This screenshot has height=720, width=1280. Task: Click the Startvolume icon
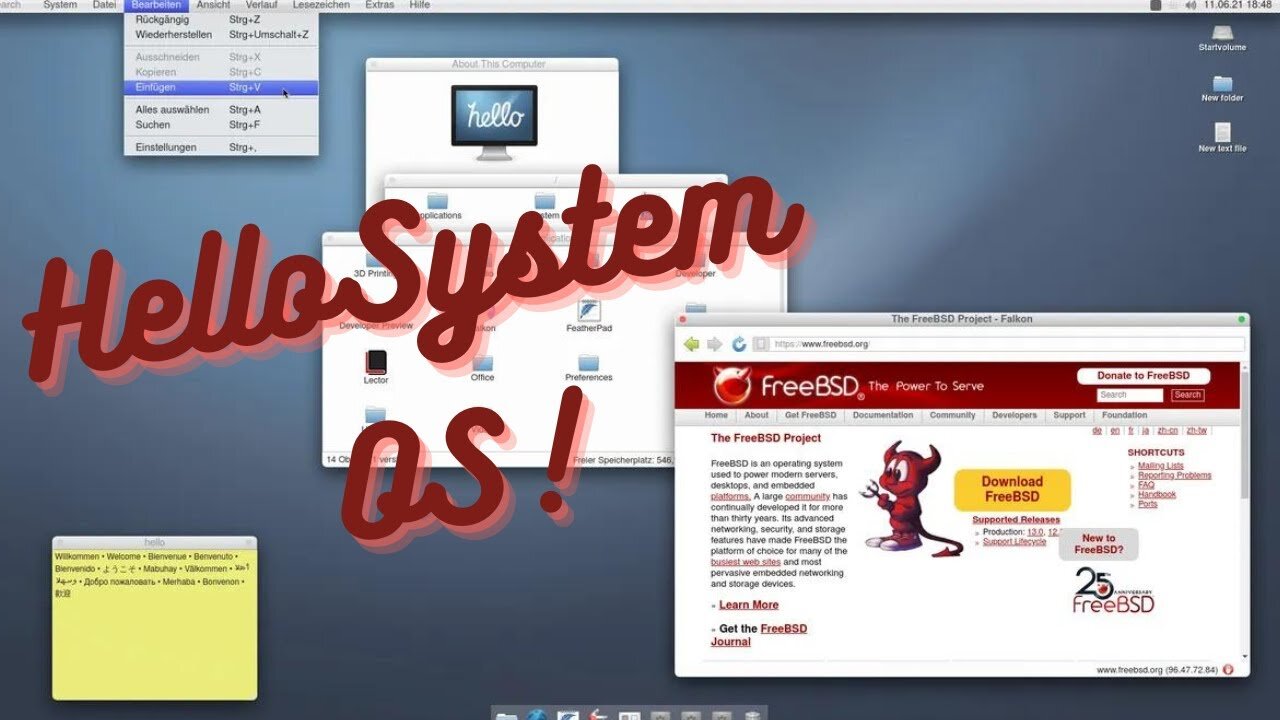tap(1221, 35)
